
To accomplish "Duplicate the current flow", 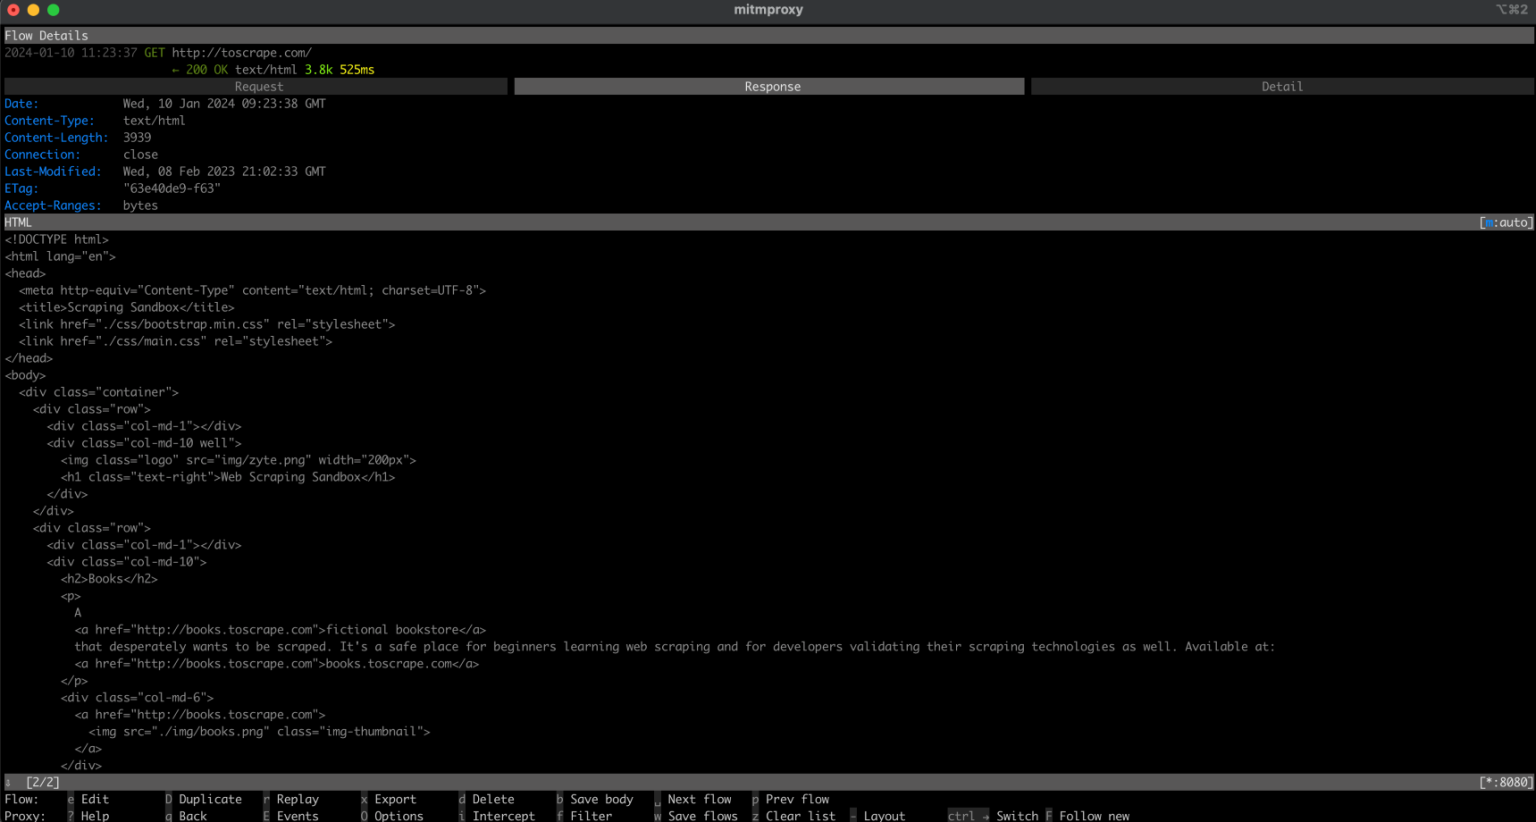I will pyautogui.click(x=210, y=799).
